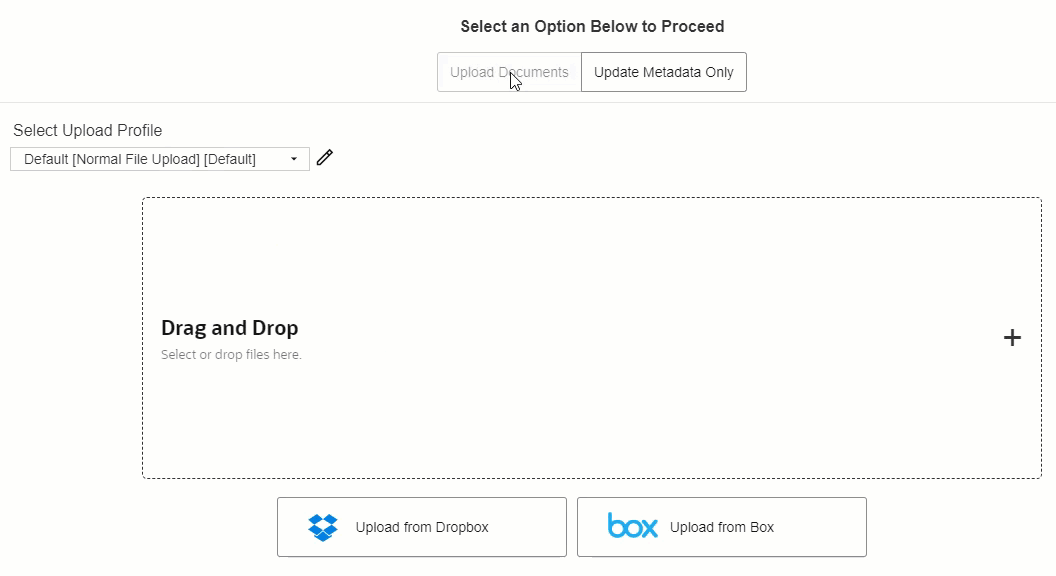Choose Upload from Box
The image size is (1056, 576).
click(x=721, y=527)
